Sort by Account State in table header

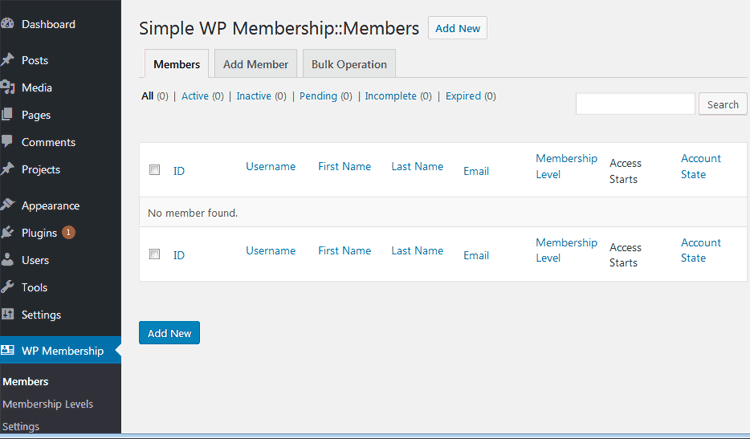(701, 166)
